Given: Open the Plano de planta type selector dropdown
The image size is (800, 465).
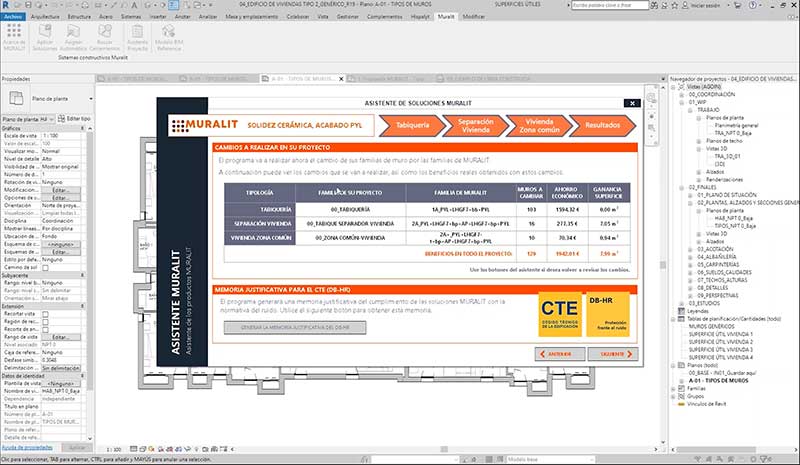Looking at the screenshot, I should 91,99.
